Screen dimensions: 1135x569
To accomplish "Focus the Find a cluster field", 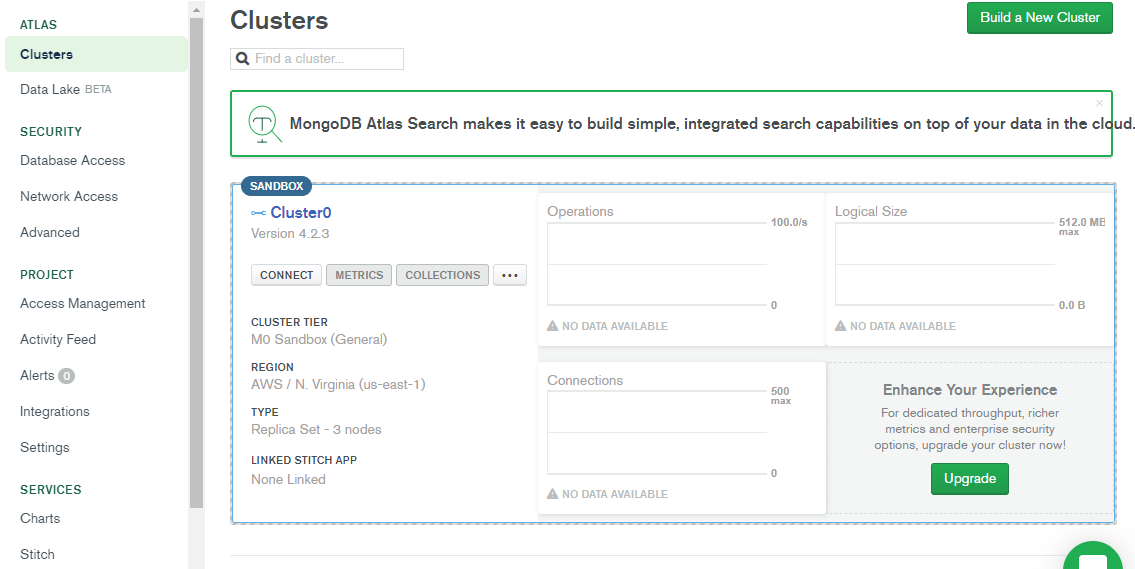I will pos(317,59).
